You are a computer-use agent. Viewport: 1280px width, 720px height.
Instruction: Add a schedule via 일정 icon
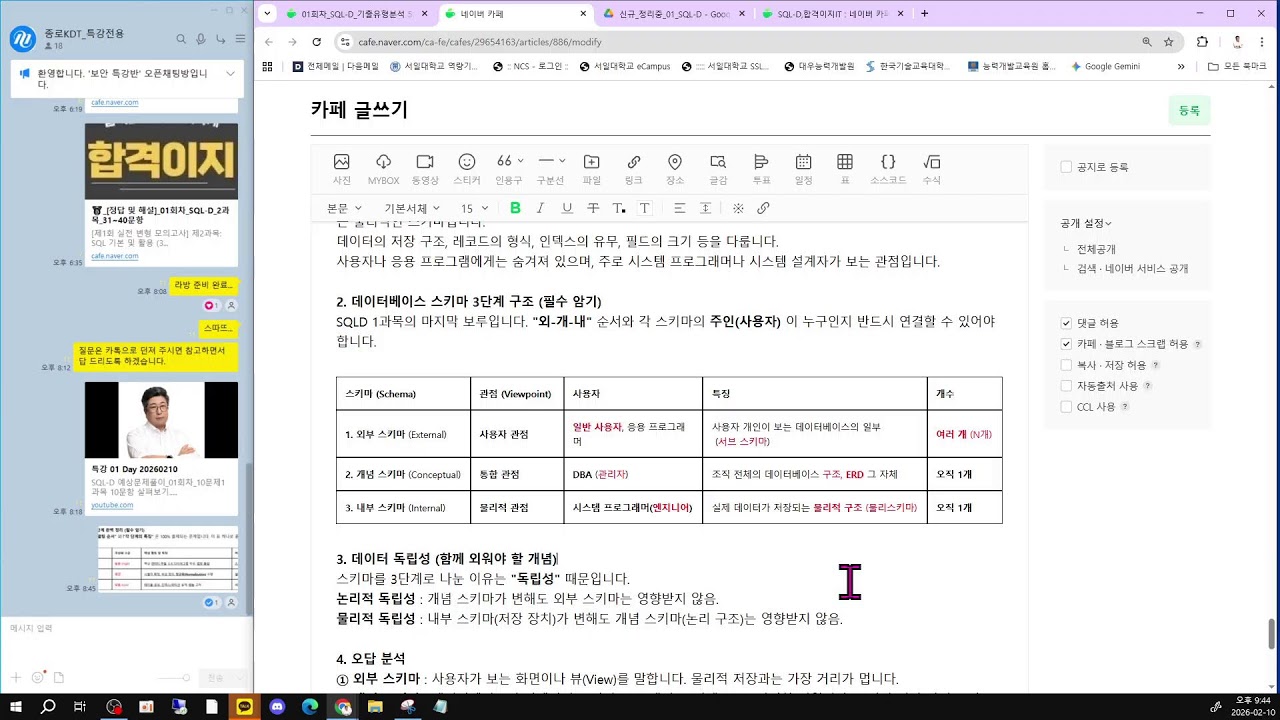coord(803,169)
